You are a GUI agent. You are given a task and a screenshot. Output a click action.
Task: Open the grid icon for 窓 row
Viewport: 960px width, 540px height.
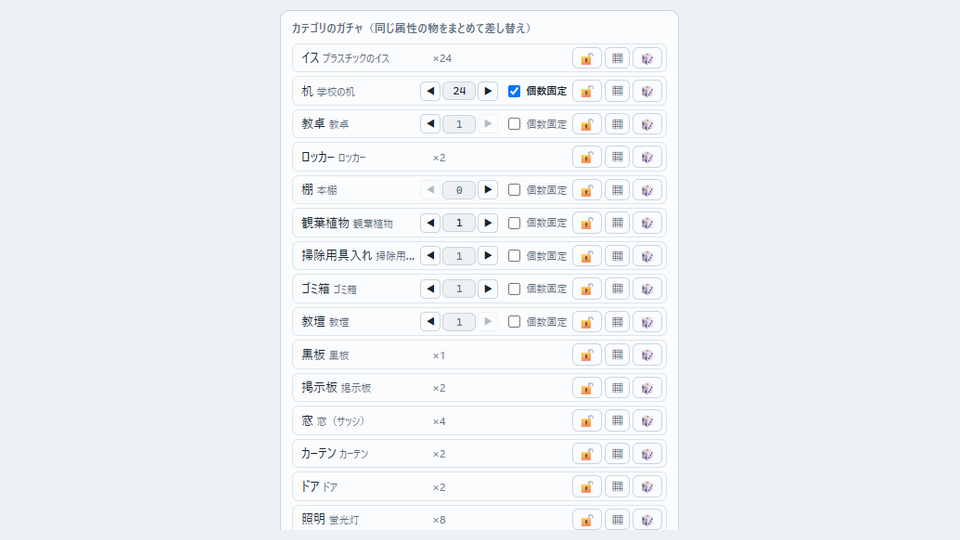click(617, 421)
